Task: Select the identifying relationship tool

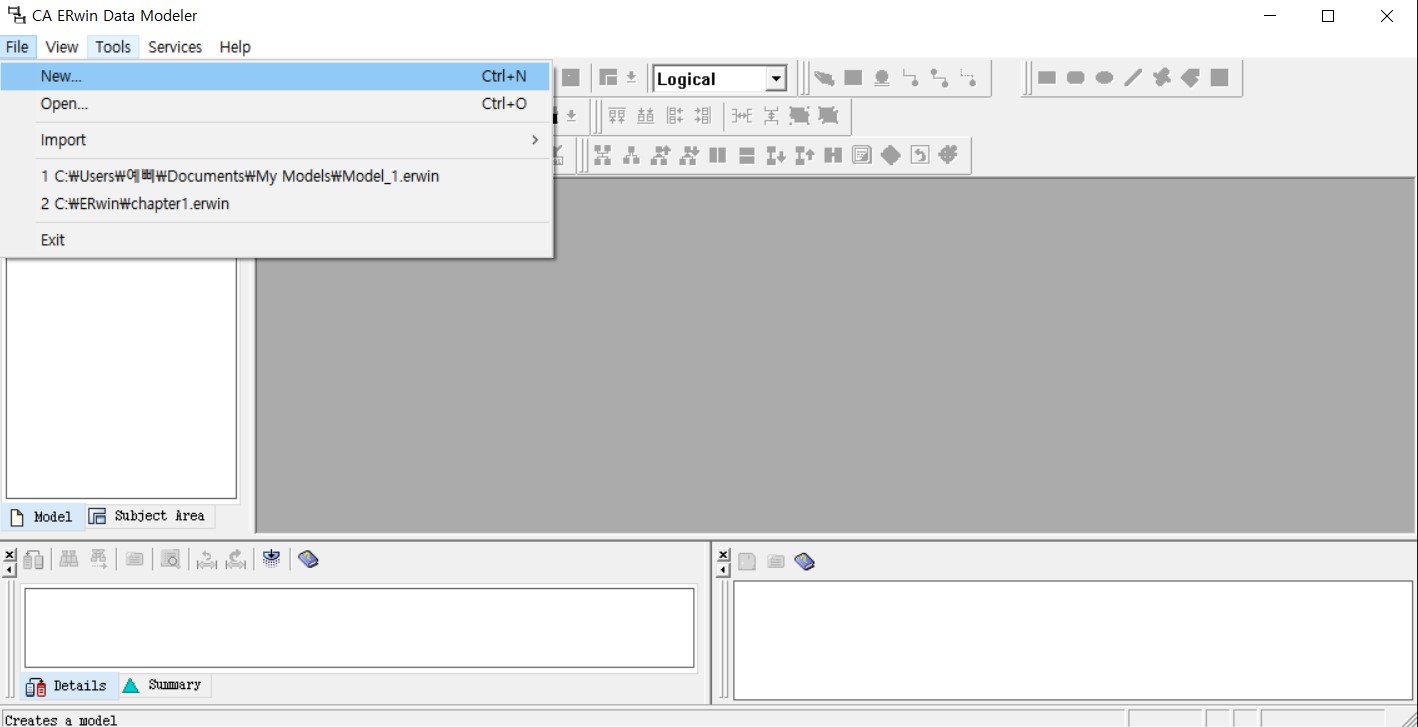Action: 910,78
